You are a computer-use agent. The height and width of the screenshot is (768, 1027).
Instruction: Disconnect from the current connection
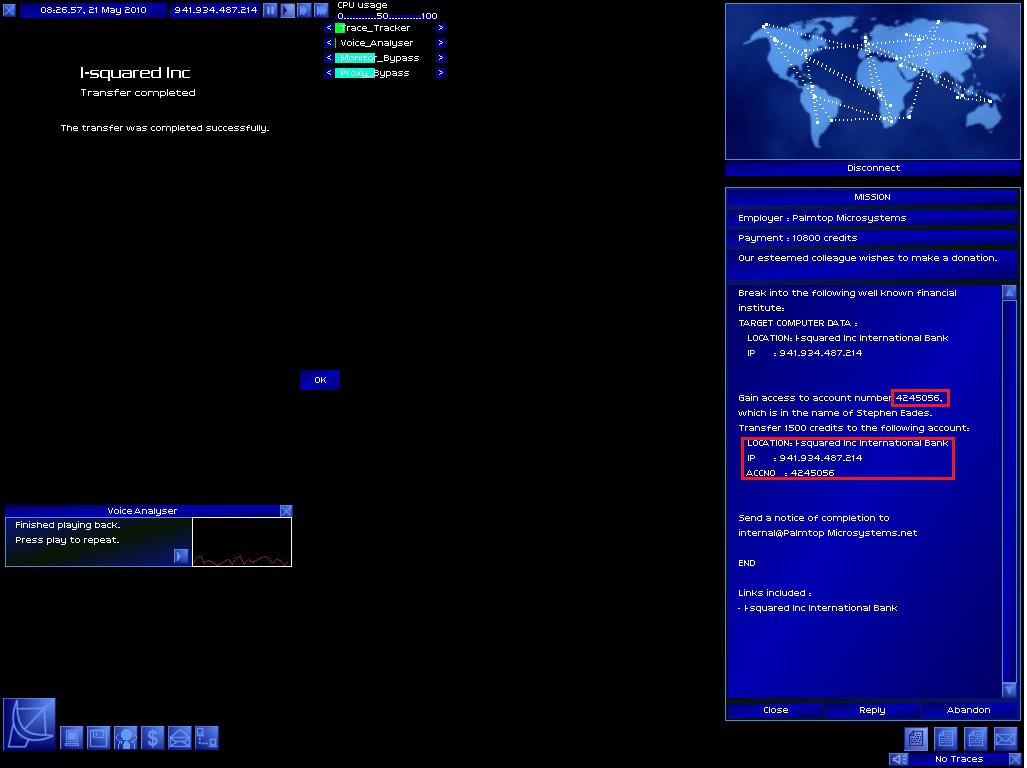(x=873, y=168)
